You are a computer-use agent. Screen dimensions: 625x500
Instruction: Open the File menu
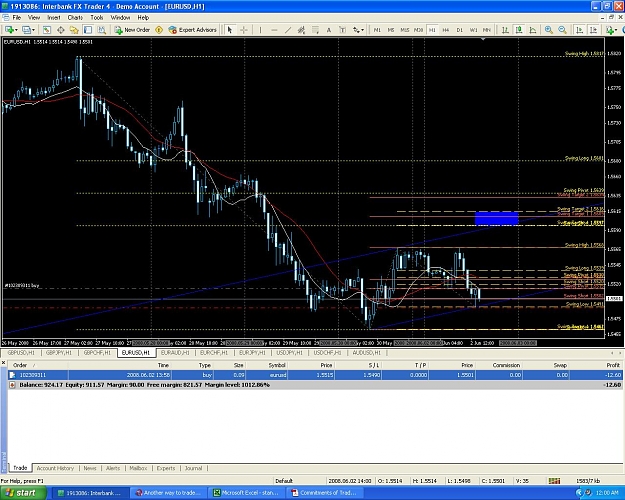(17, 18)
